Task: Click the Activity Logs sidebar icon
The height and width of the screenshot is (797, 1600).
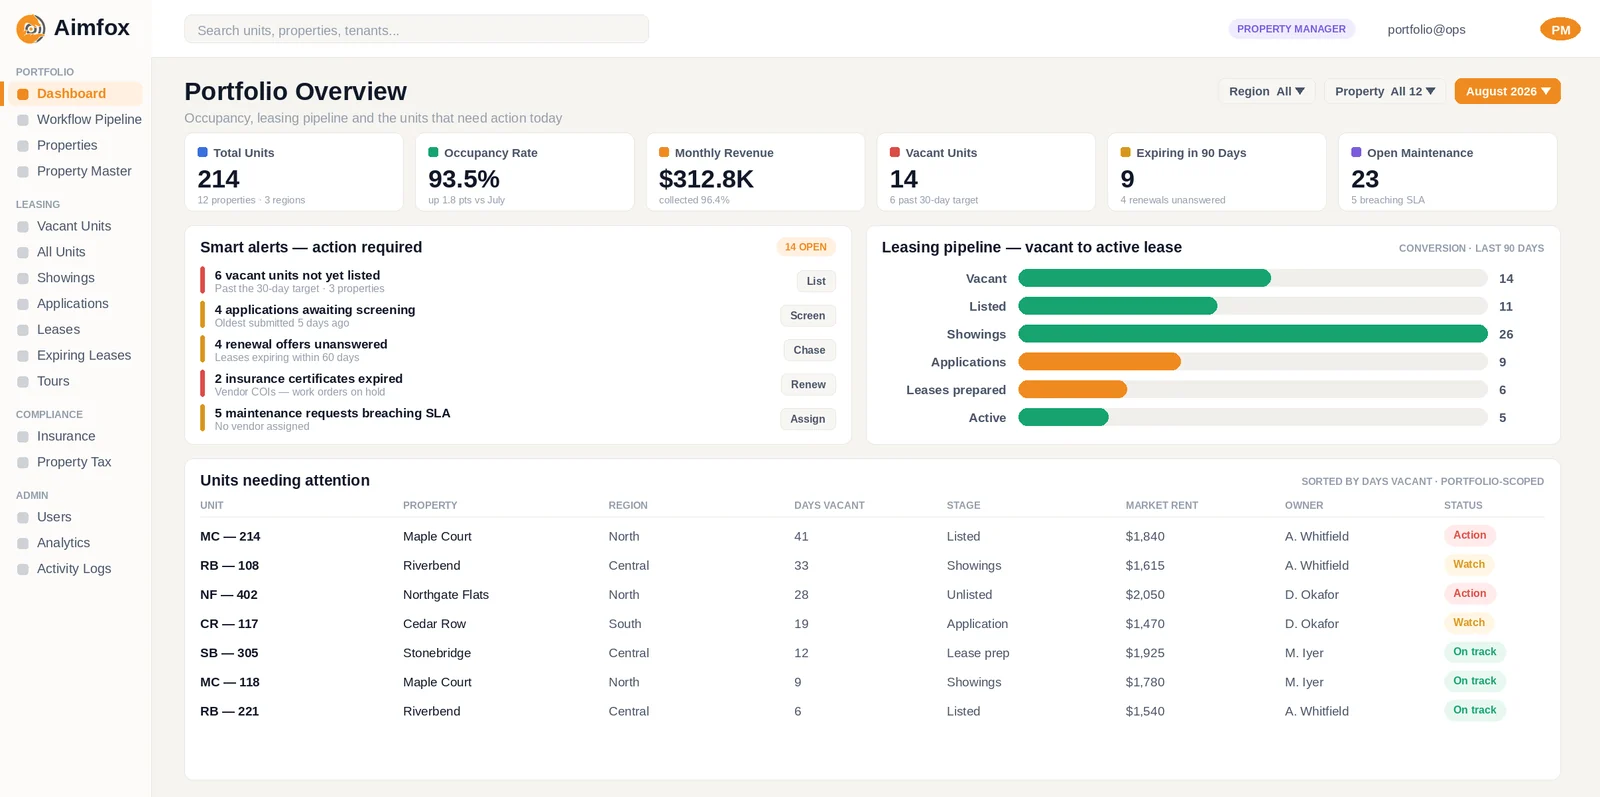Action: (23, 569)
